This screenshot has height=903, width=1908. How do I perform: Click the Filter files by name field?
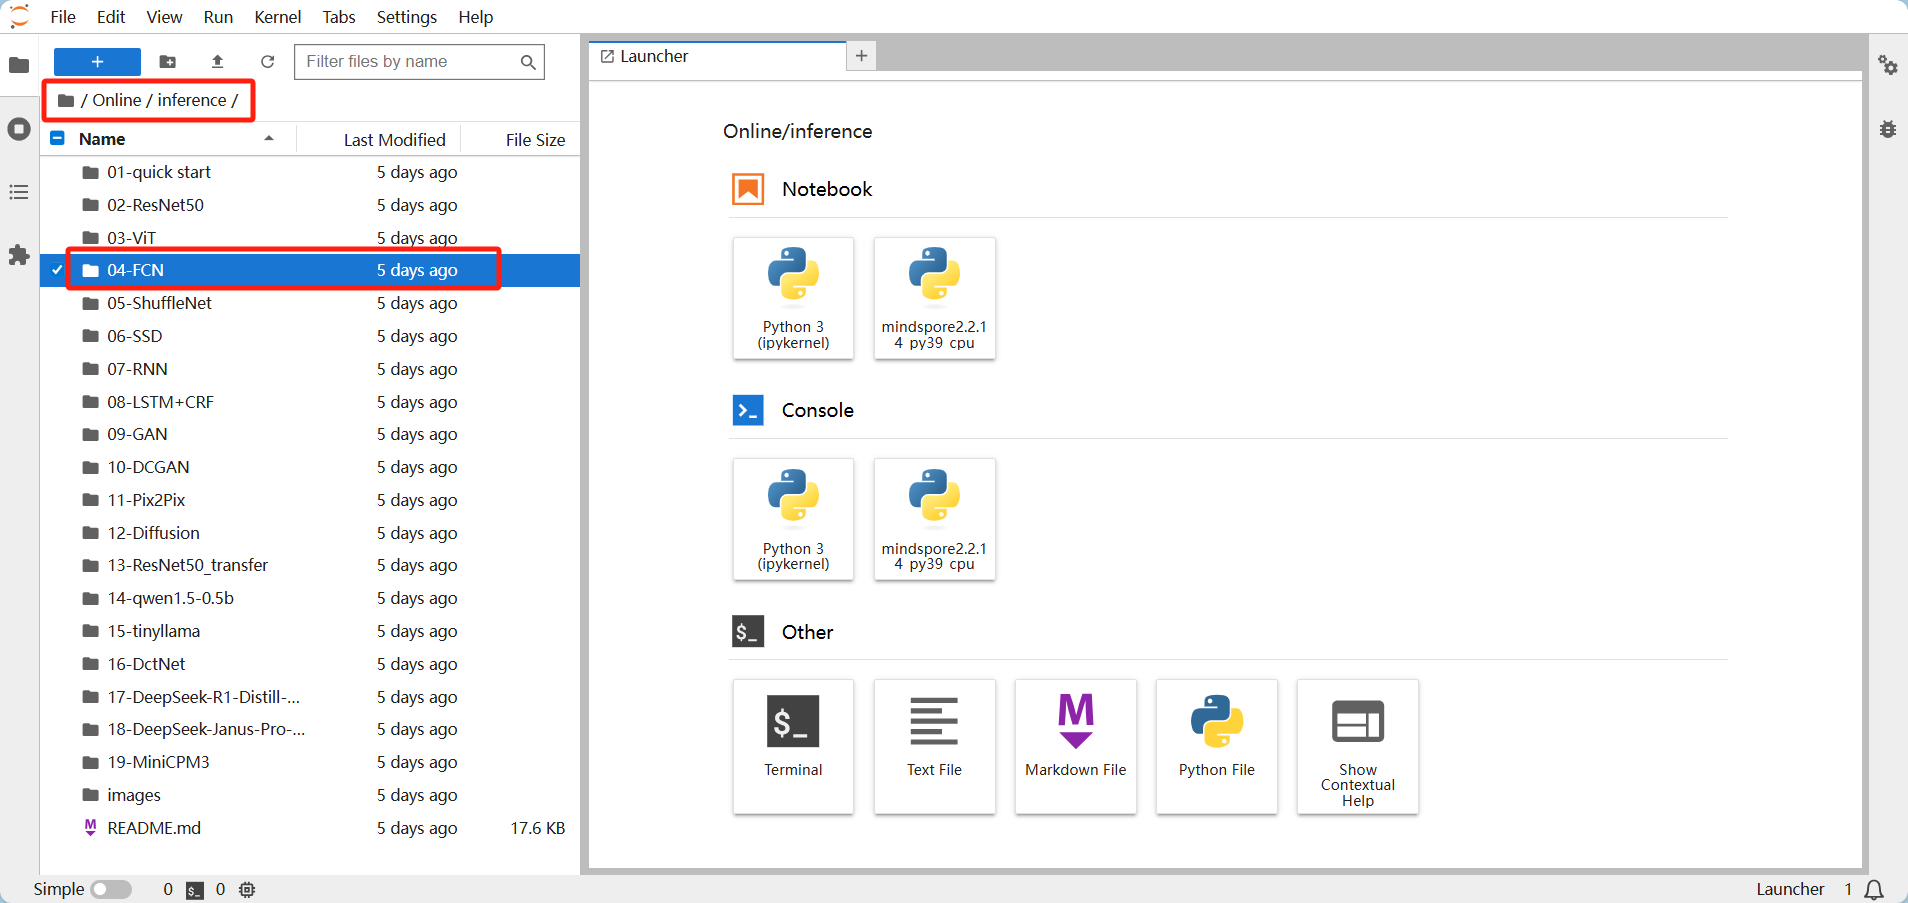pos(410,62)
